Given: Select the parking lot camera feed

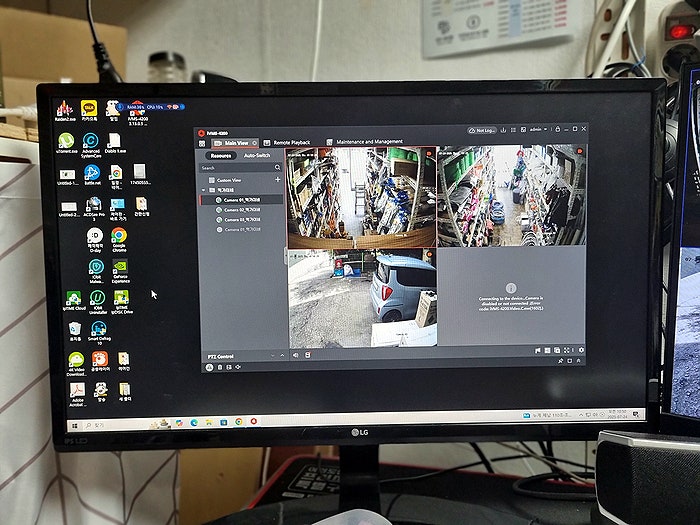Looking at the screenshot, I should coord(362,298).
